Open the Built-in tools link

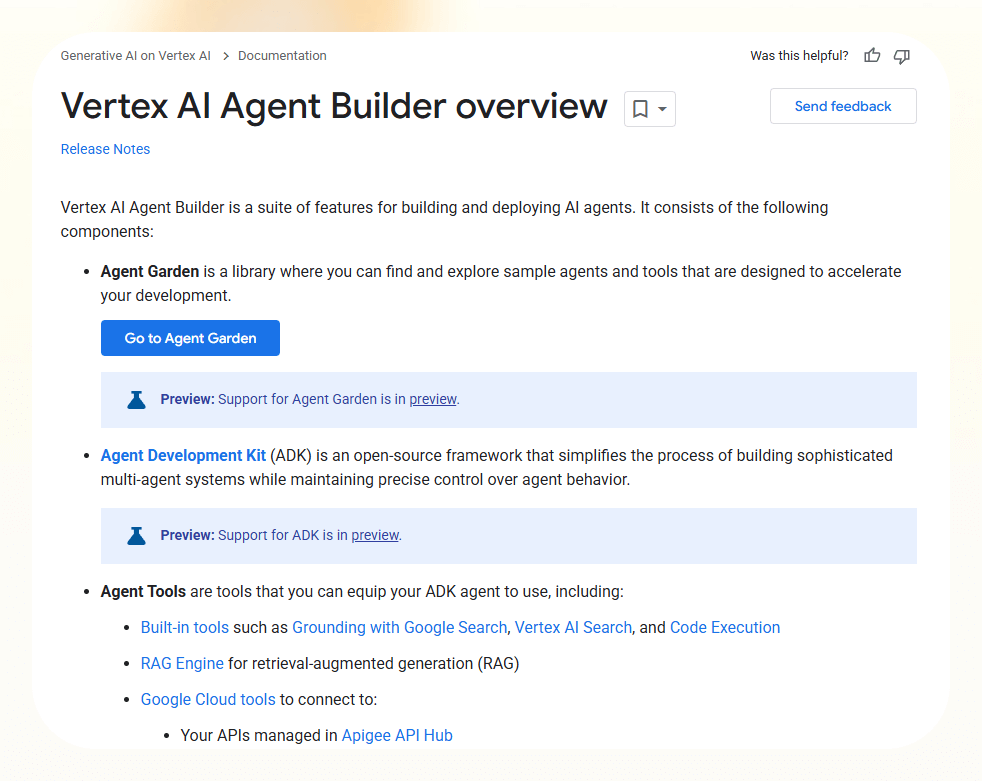[x=185, y=628]
